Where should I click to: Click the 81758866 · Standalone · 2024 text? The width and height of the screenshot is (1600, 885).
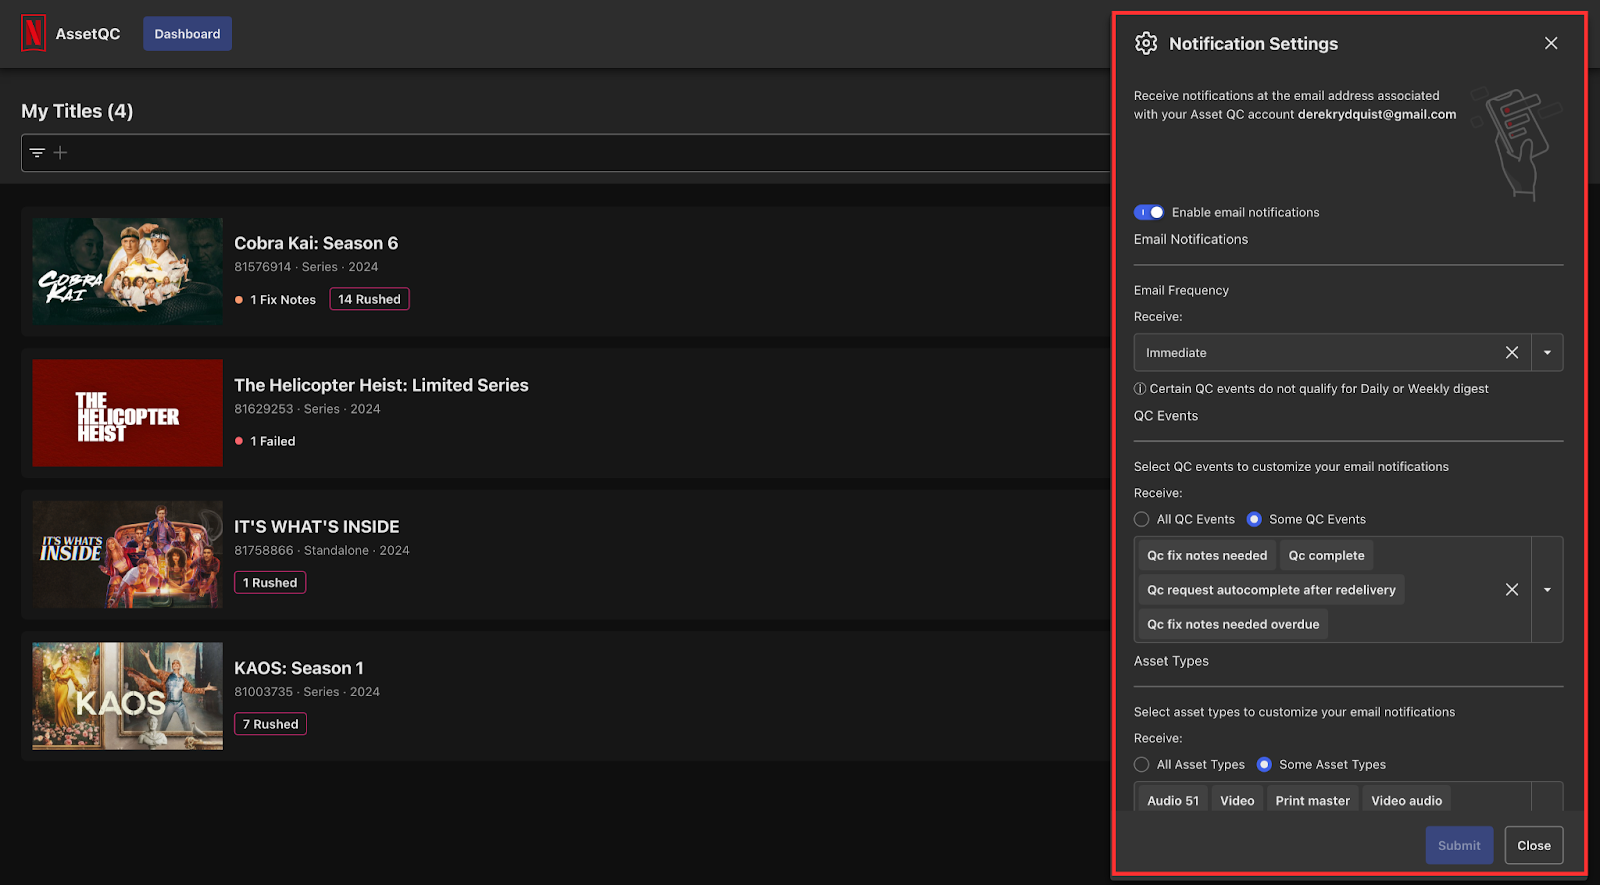click(322, 550)
